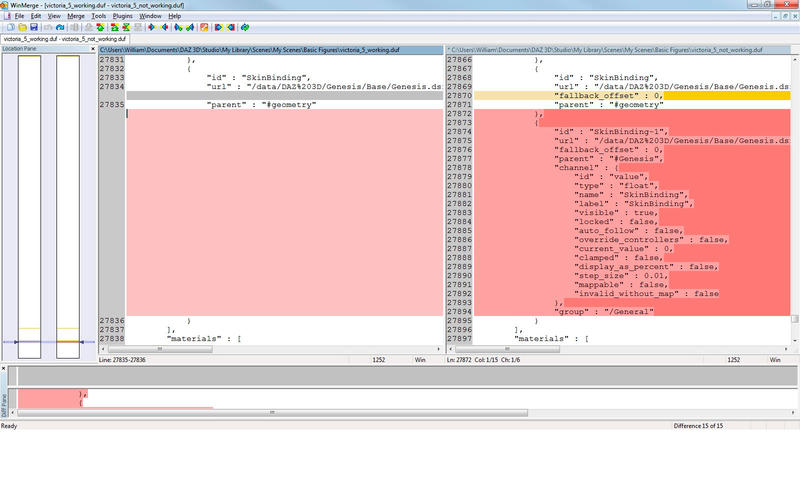The image size is (800, 500).
Task: Click the "label" : "SkinBinding" line
Action: pyautogui.click(x=632, y=204)
